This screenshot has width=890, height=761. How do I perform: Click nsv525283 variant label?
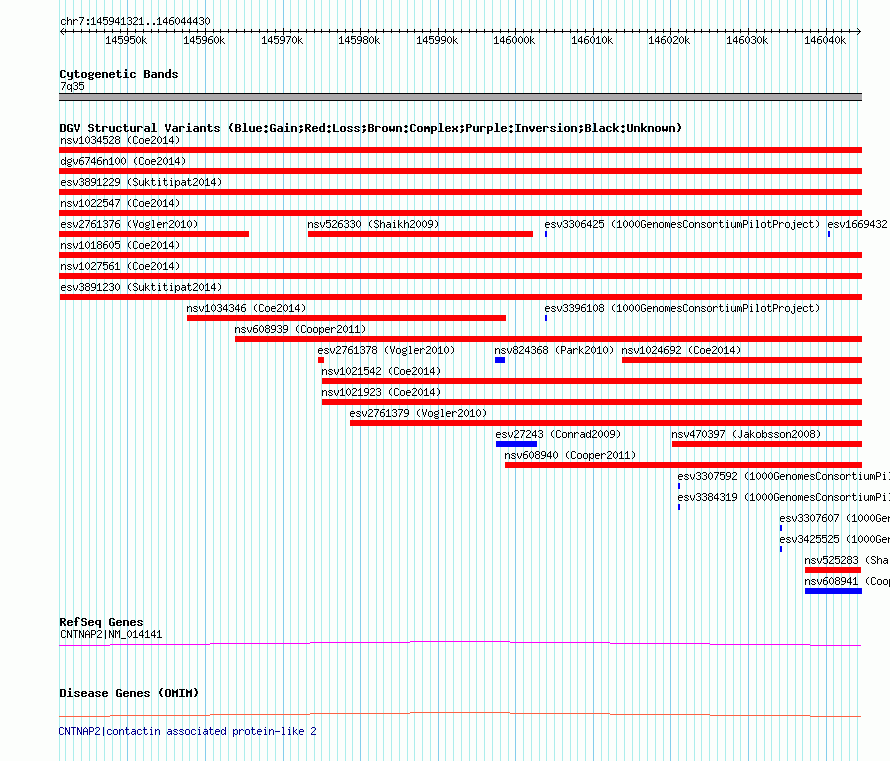tap(846, 560)
